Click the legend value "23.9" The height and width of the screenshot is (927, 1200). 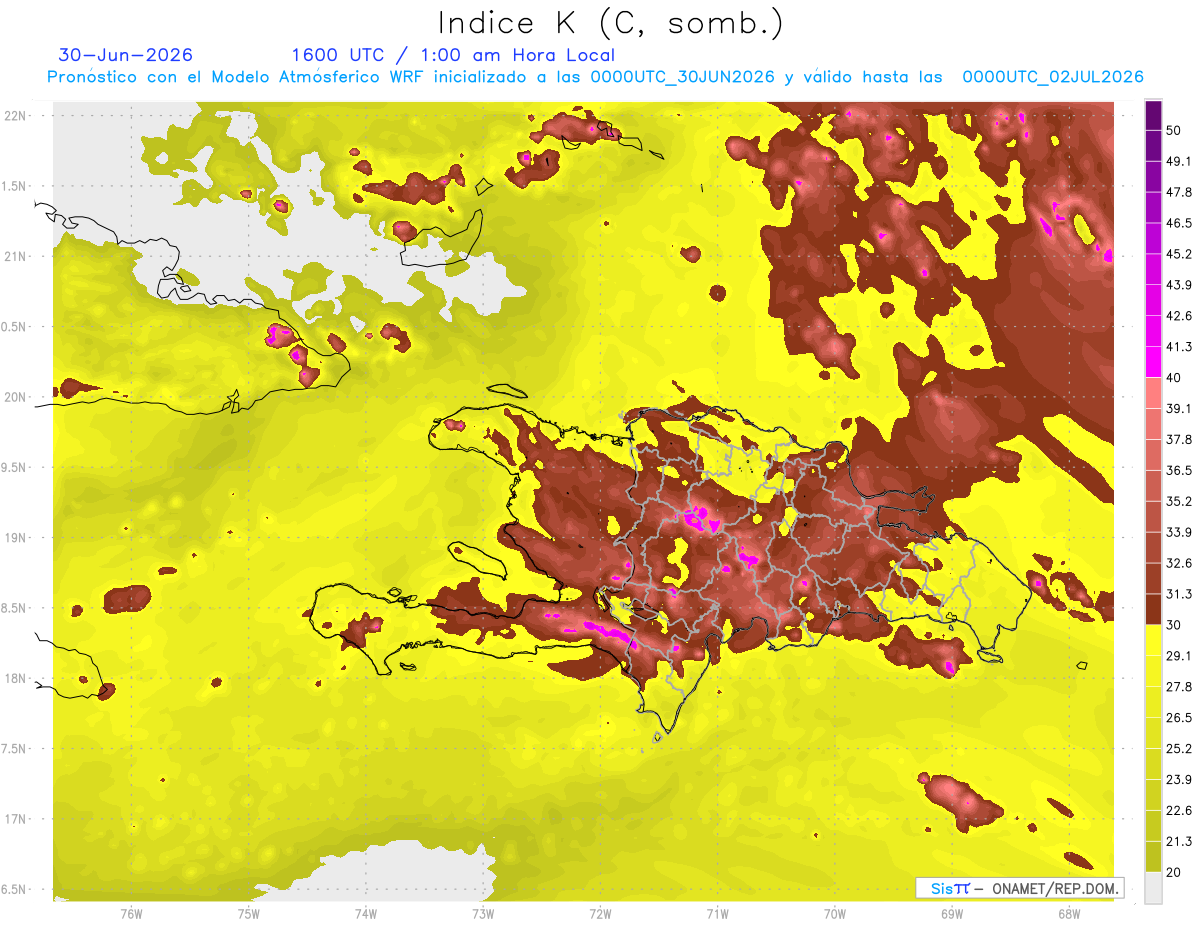click(1178, 780)
